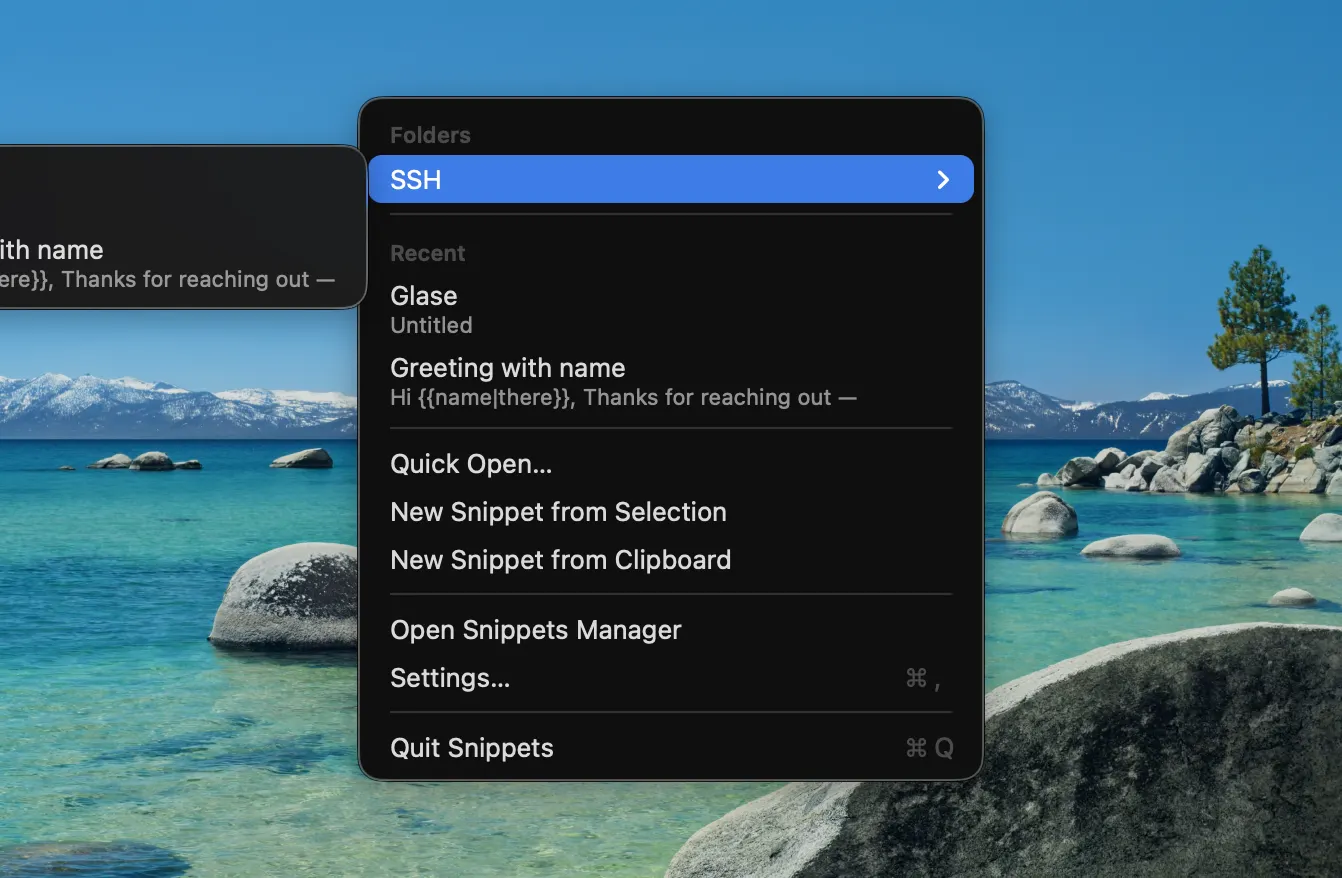Create New Snippet from Selection
The width and height of the screenshot is (1342, 878).
point(670,512)
